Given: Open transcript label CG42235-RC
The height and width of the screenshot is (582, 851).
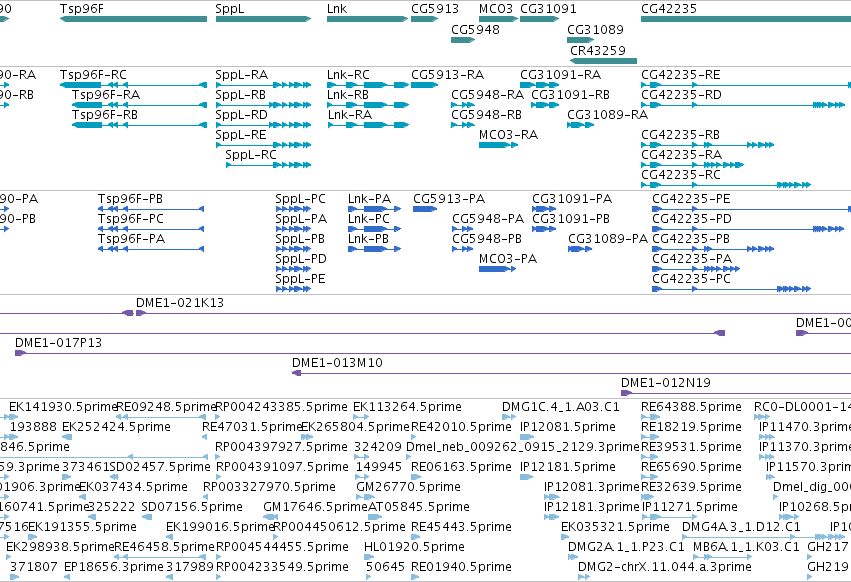Looking at the screenshot, I should point(681,175).
